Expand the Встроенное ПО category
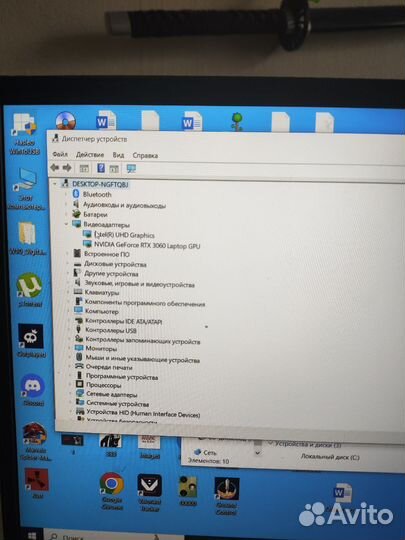 [68, 254]
